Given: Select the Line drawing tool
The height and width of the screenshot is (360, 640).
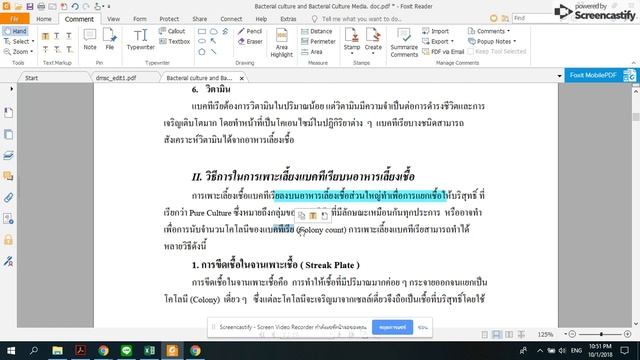Looking at the screenshot, I should coord(213,52).
